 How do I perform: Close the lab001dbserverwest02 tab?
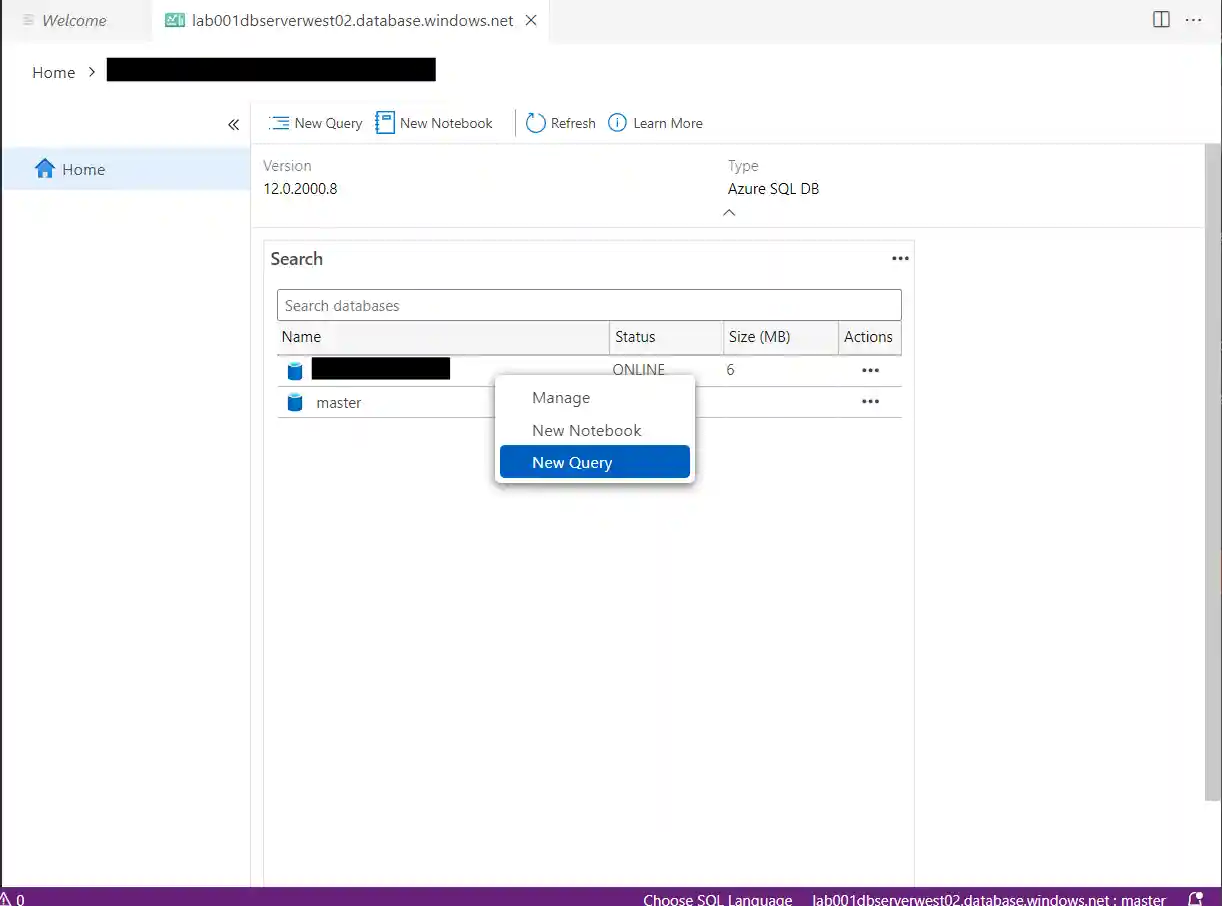tap(531, 20)
